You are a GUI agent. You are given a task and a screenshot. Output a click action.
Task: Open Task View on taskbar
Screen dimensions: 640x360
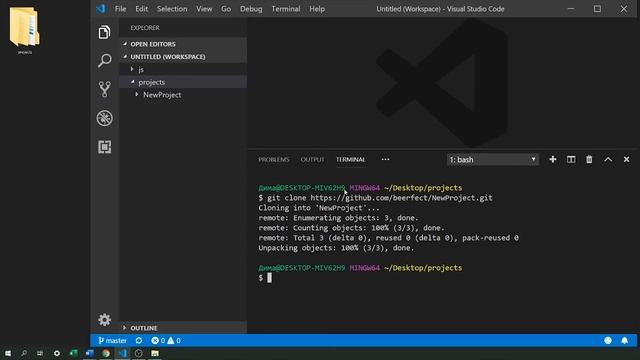pos(40,353)
